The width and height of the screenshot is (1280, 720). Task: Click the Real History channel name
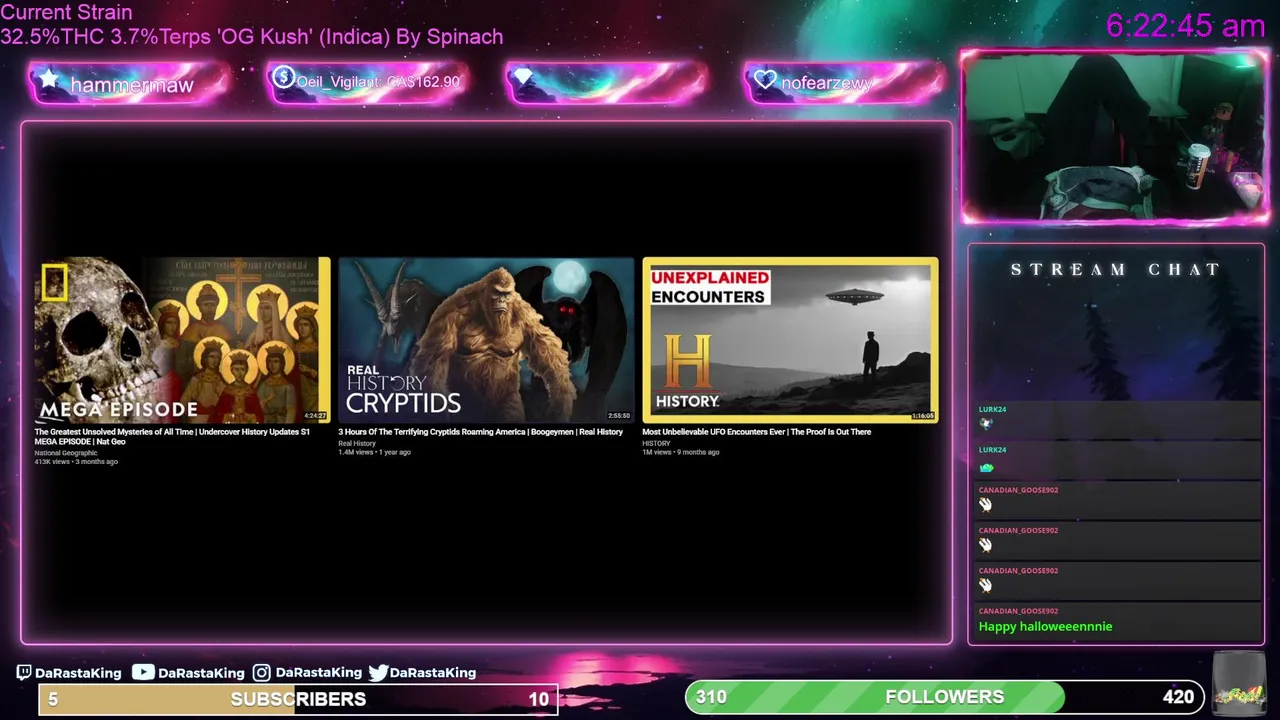357,443
